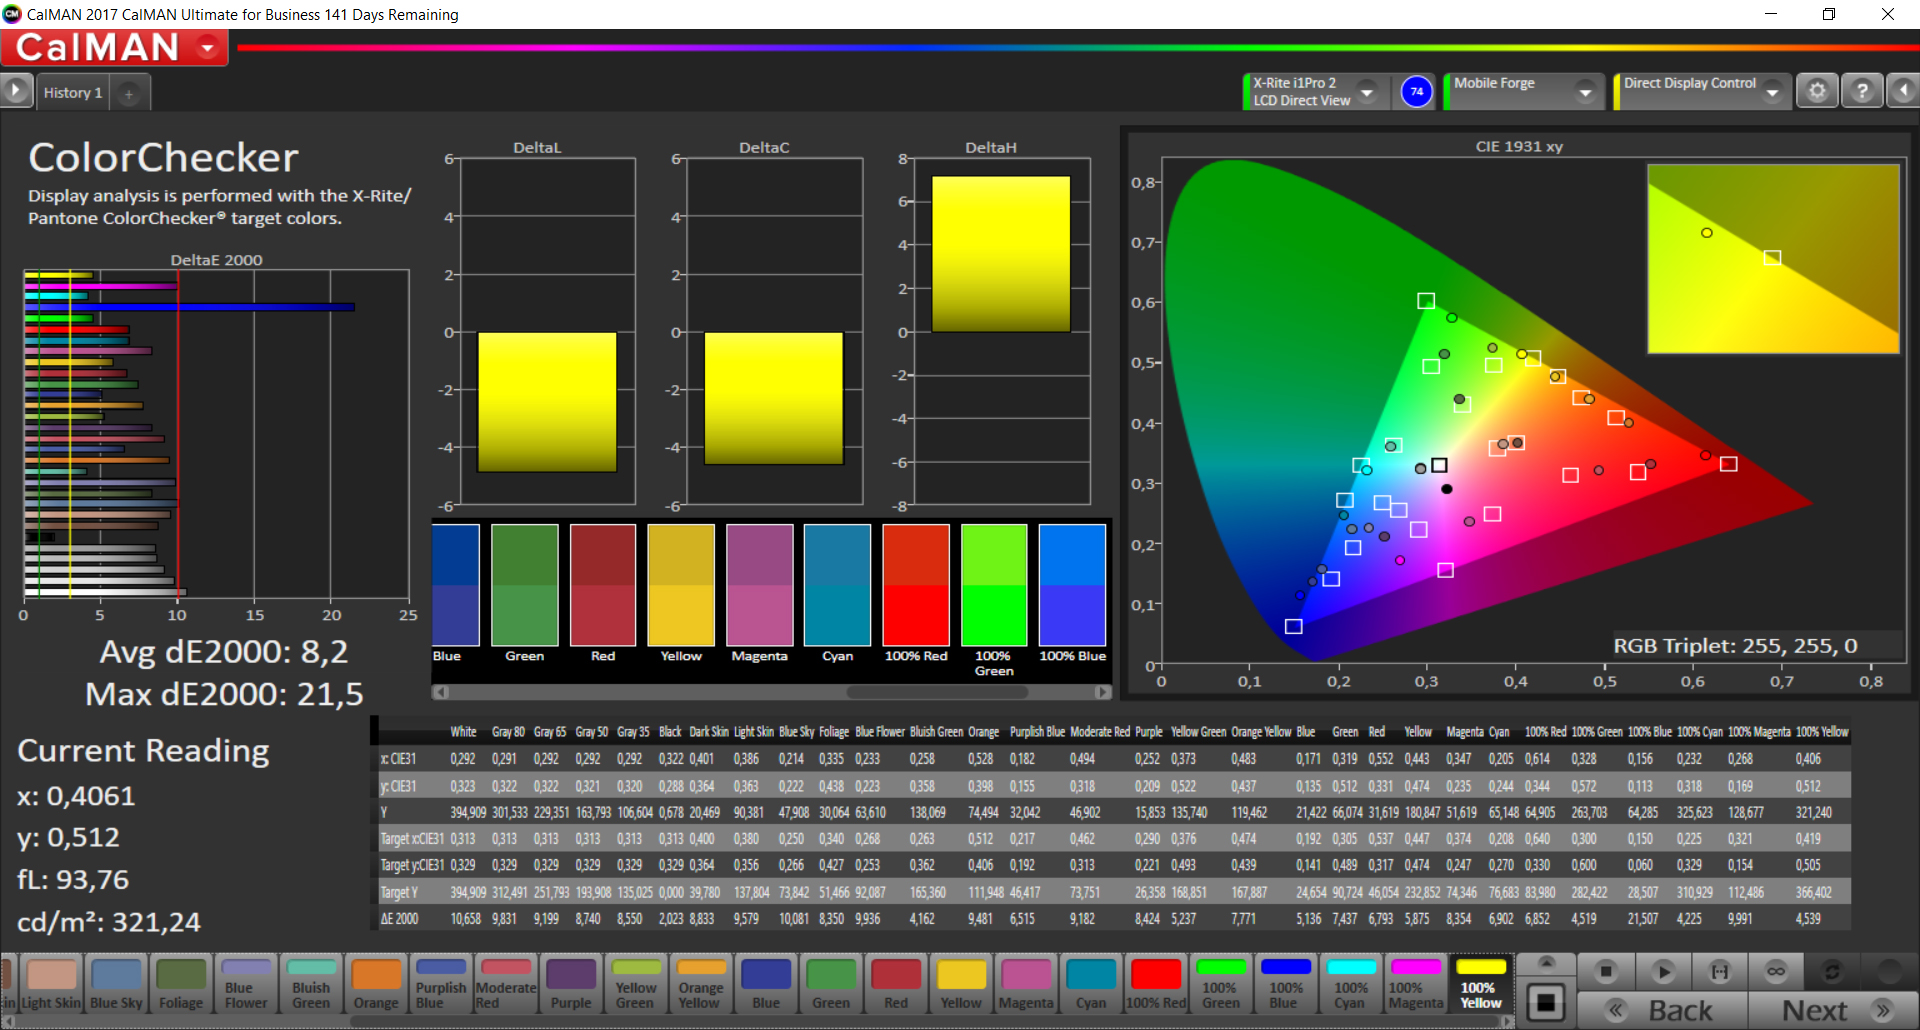Select the highlighted 100% Yellow patch

pyautogui.click(x=1481, y=985)
